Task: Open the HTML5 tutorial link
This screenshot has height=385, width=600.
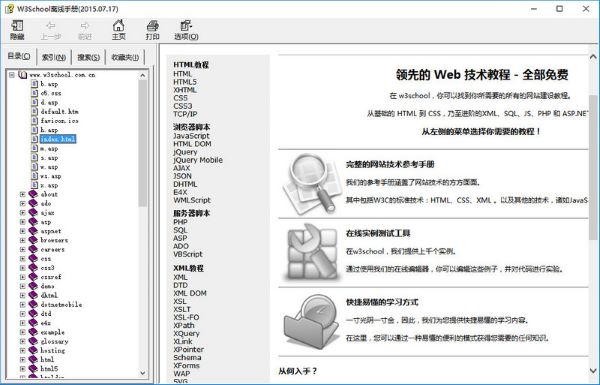Action: (185, 82)
